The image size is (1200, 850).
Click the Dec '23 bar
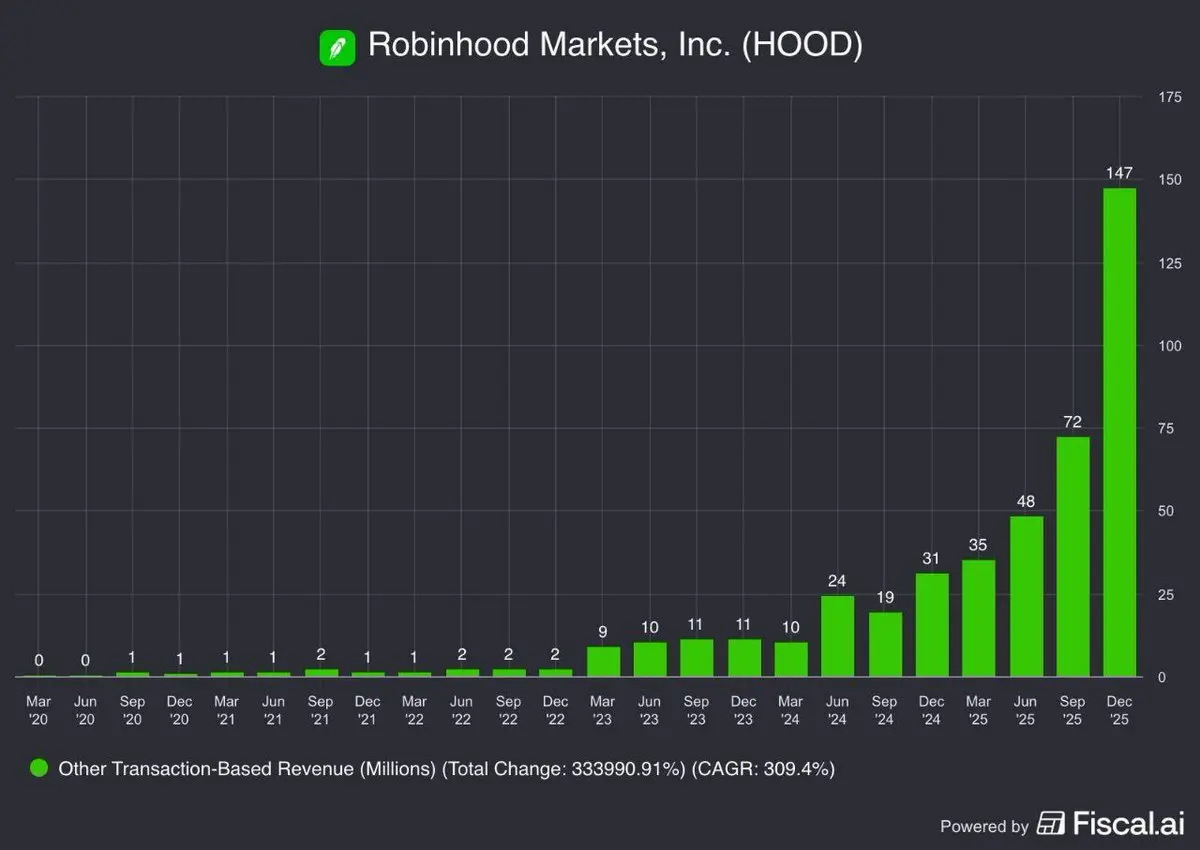(744, 658)
